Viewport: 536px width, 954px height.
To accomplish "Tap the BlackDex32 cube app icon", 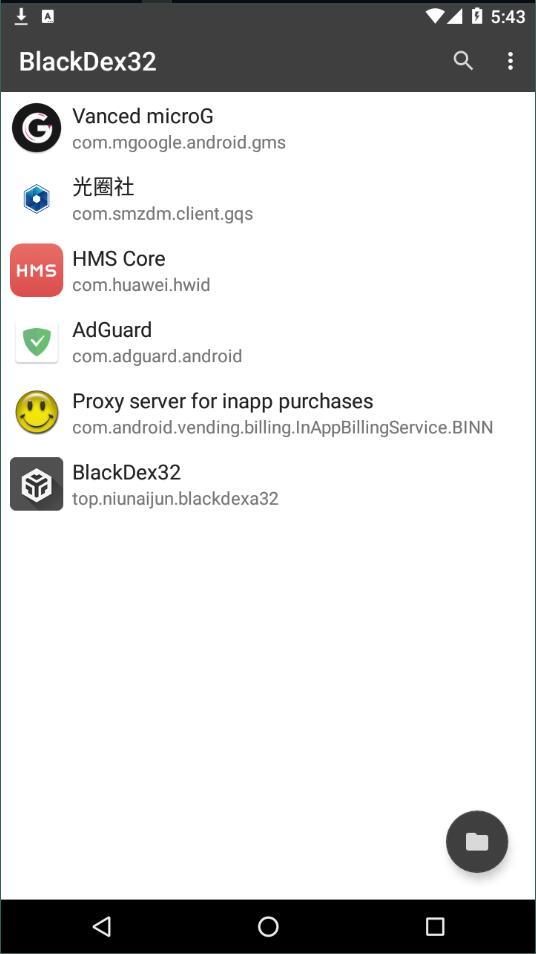I will pyautogui.click(x=37, y=484).
